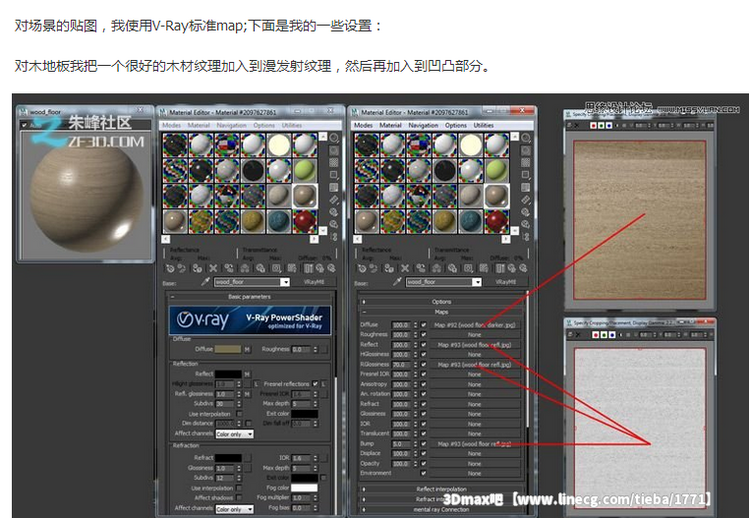Toggle Backlight icon in left editor sidebar
The width and height of the screenshot is (750, 518).
[x=334, y=151]
